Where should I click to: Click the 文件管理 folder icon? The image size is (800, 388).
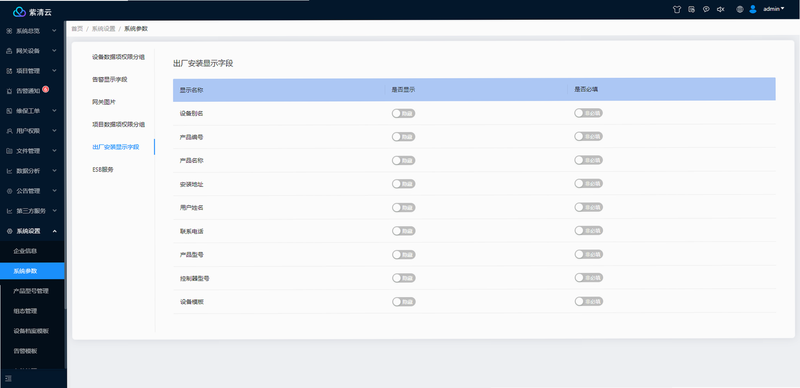[9, 151]
